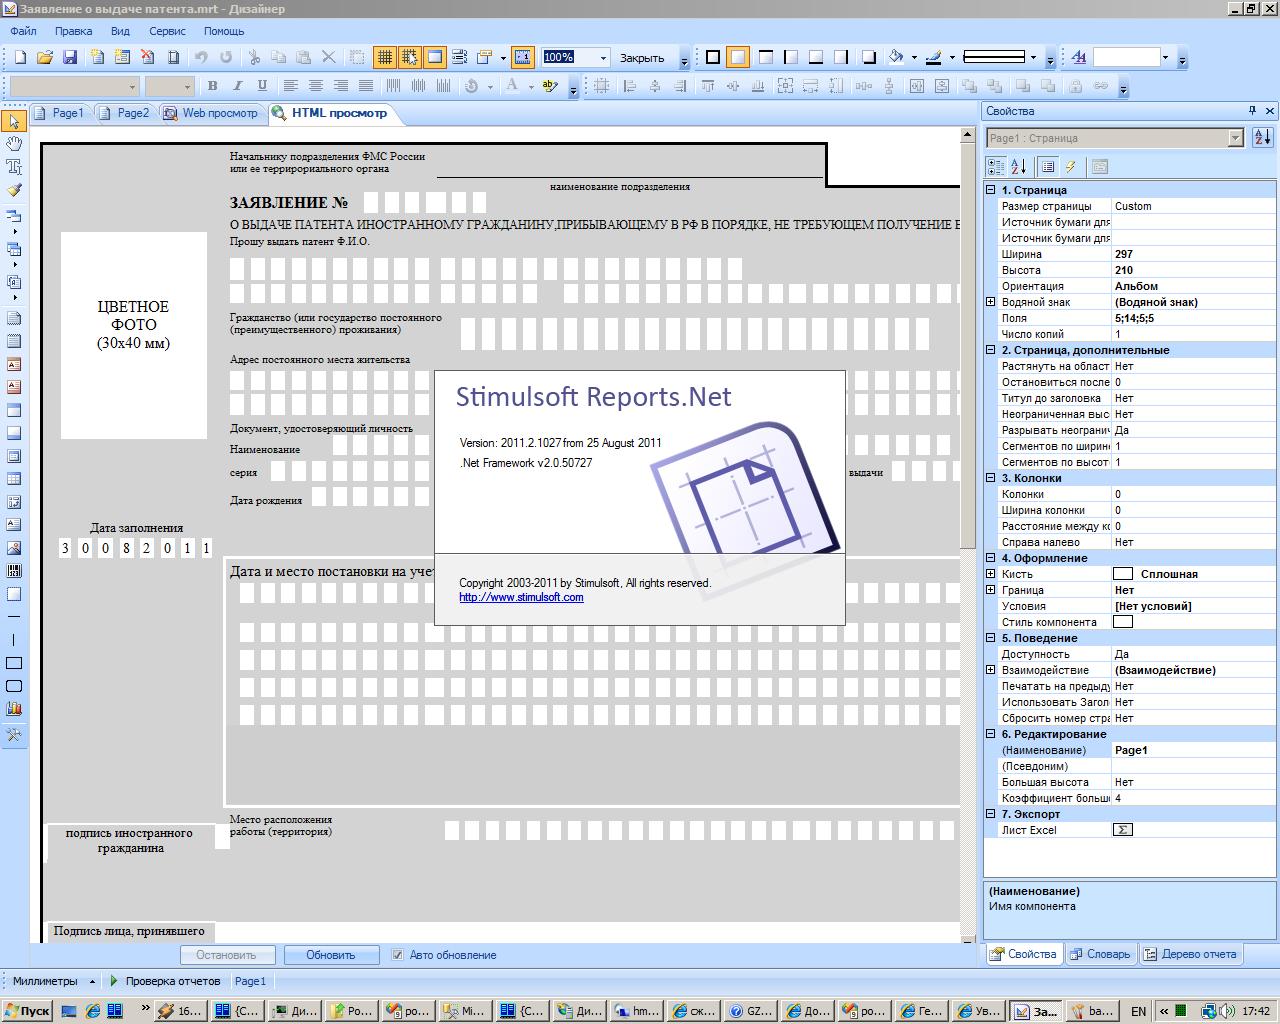Open the toolbox settings wrench icon

pyautogui.click(x=14, y=735)
